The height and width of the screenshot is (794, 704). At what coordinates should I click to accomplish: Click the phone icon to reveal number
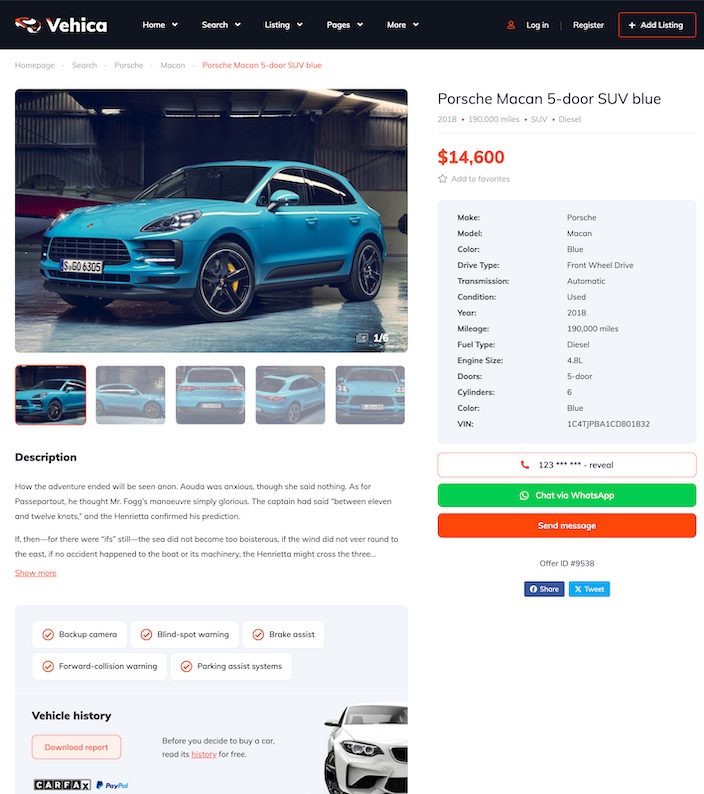point(525,465)
